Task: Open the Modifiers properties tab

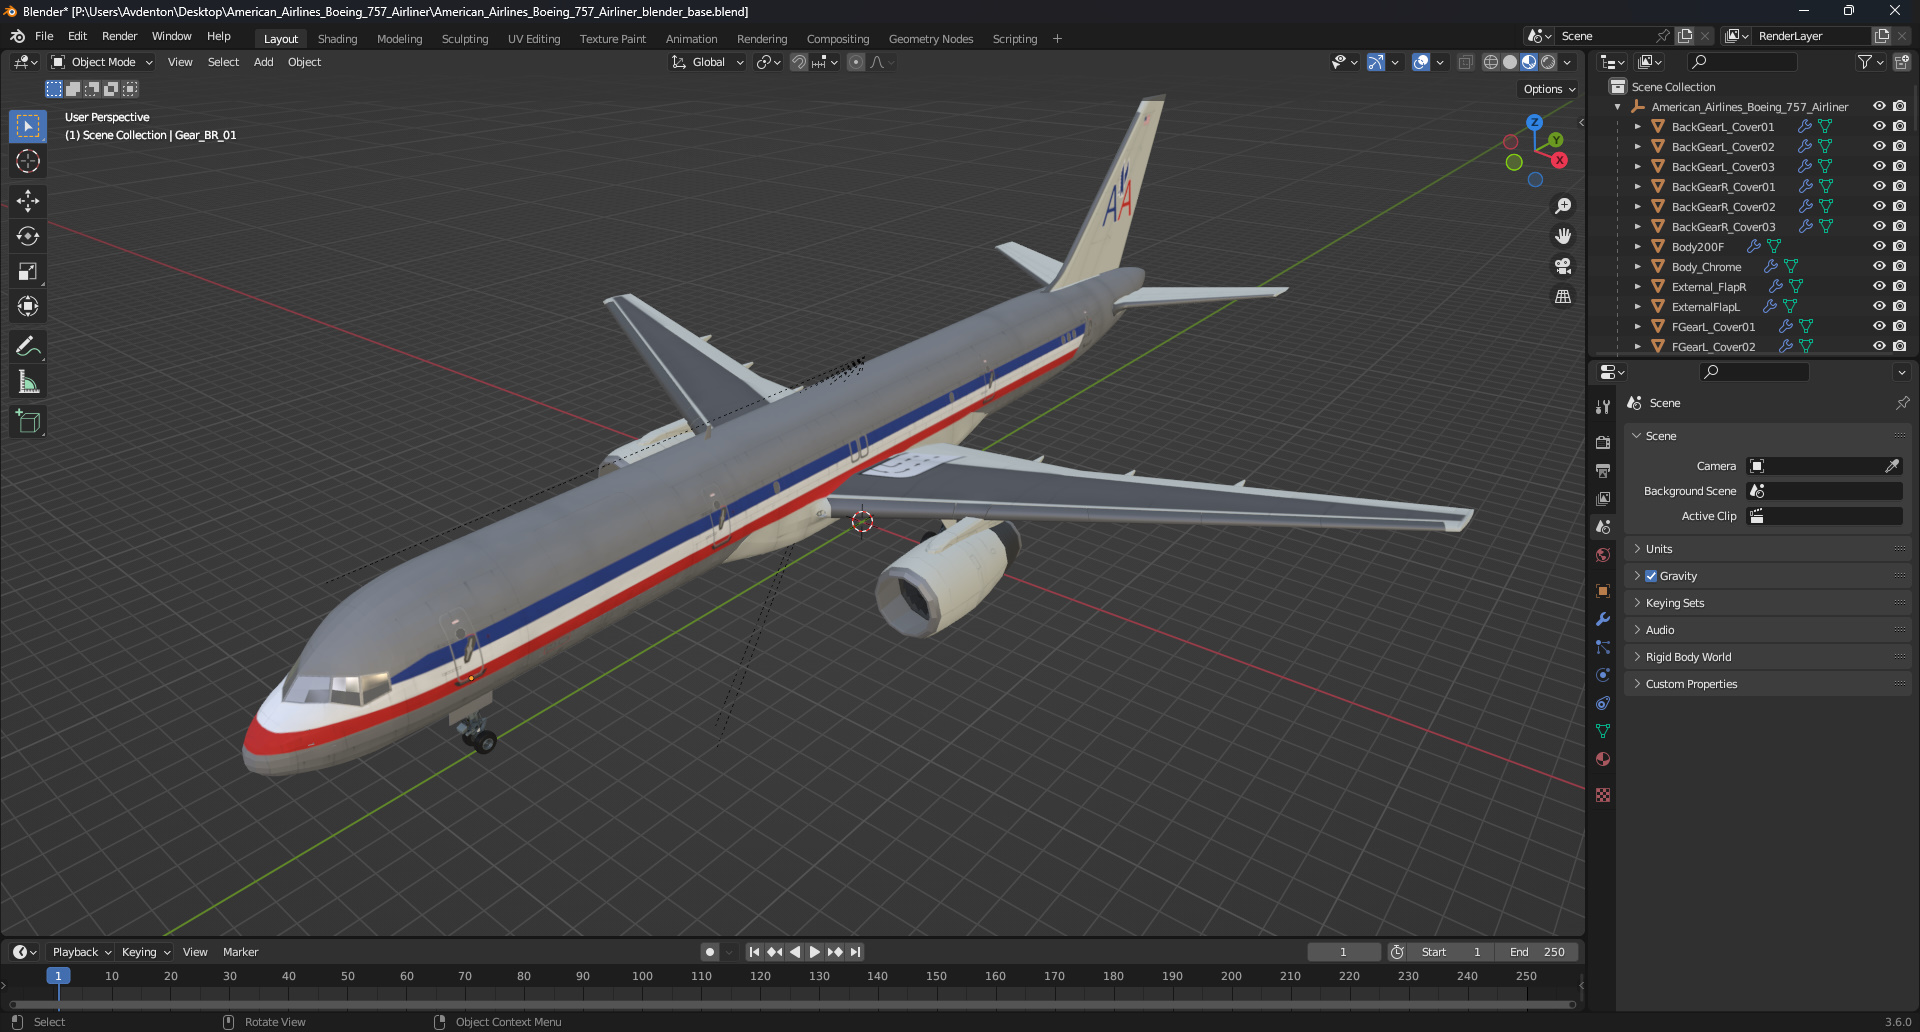Action: pyautogui.click(x=1603, y=619)
